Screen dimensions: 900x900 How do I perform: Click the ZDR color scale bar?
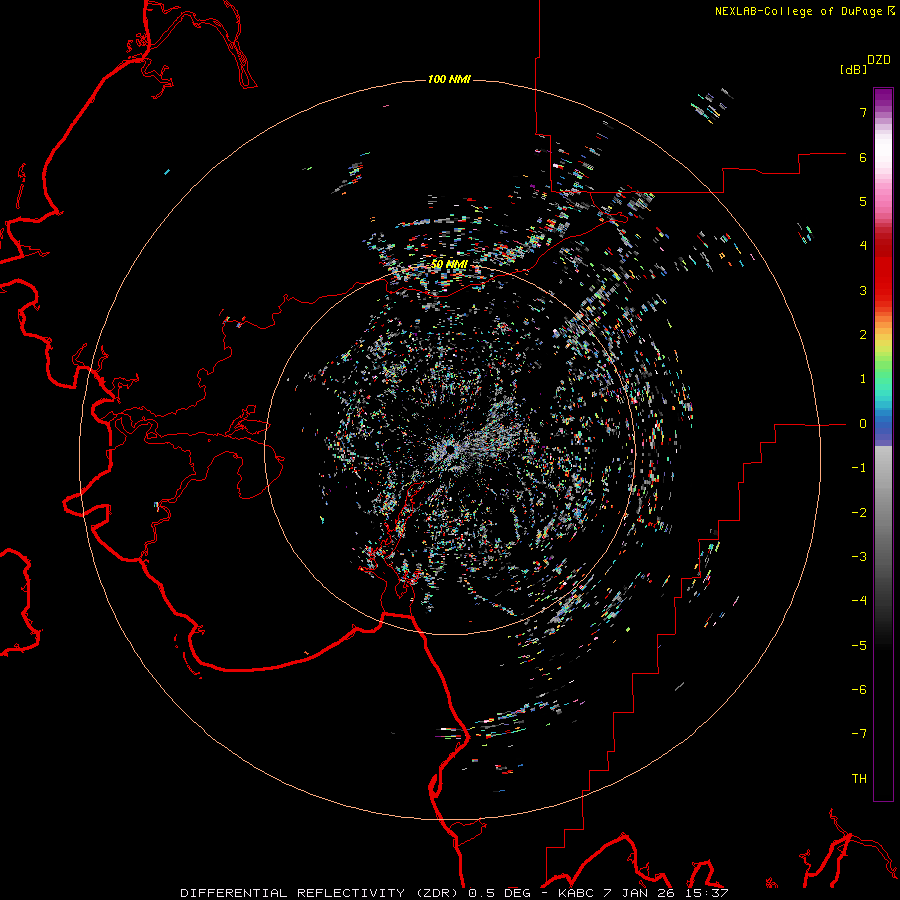(x=883, y=444)
